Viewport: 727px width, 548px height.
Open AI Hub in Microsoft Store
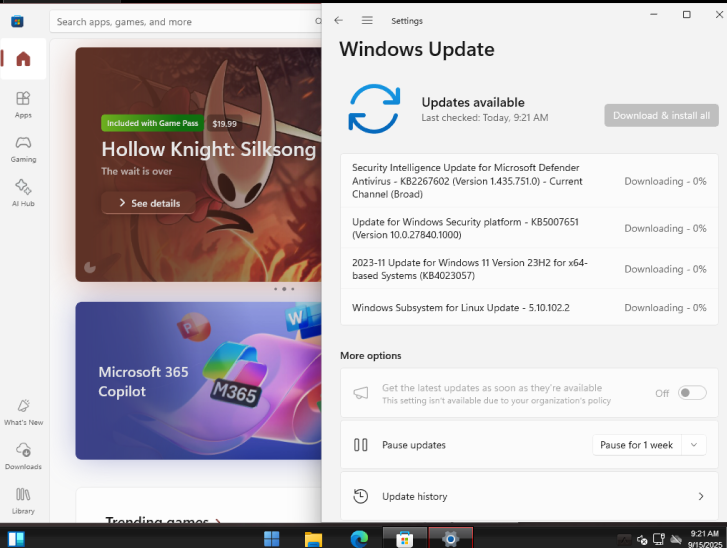click(23, 193)
